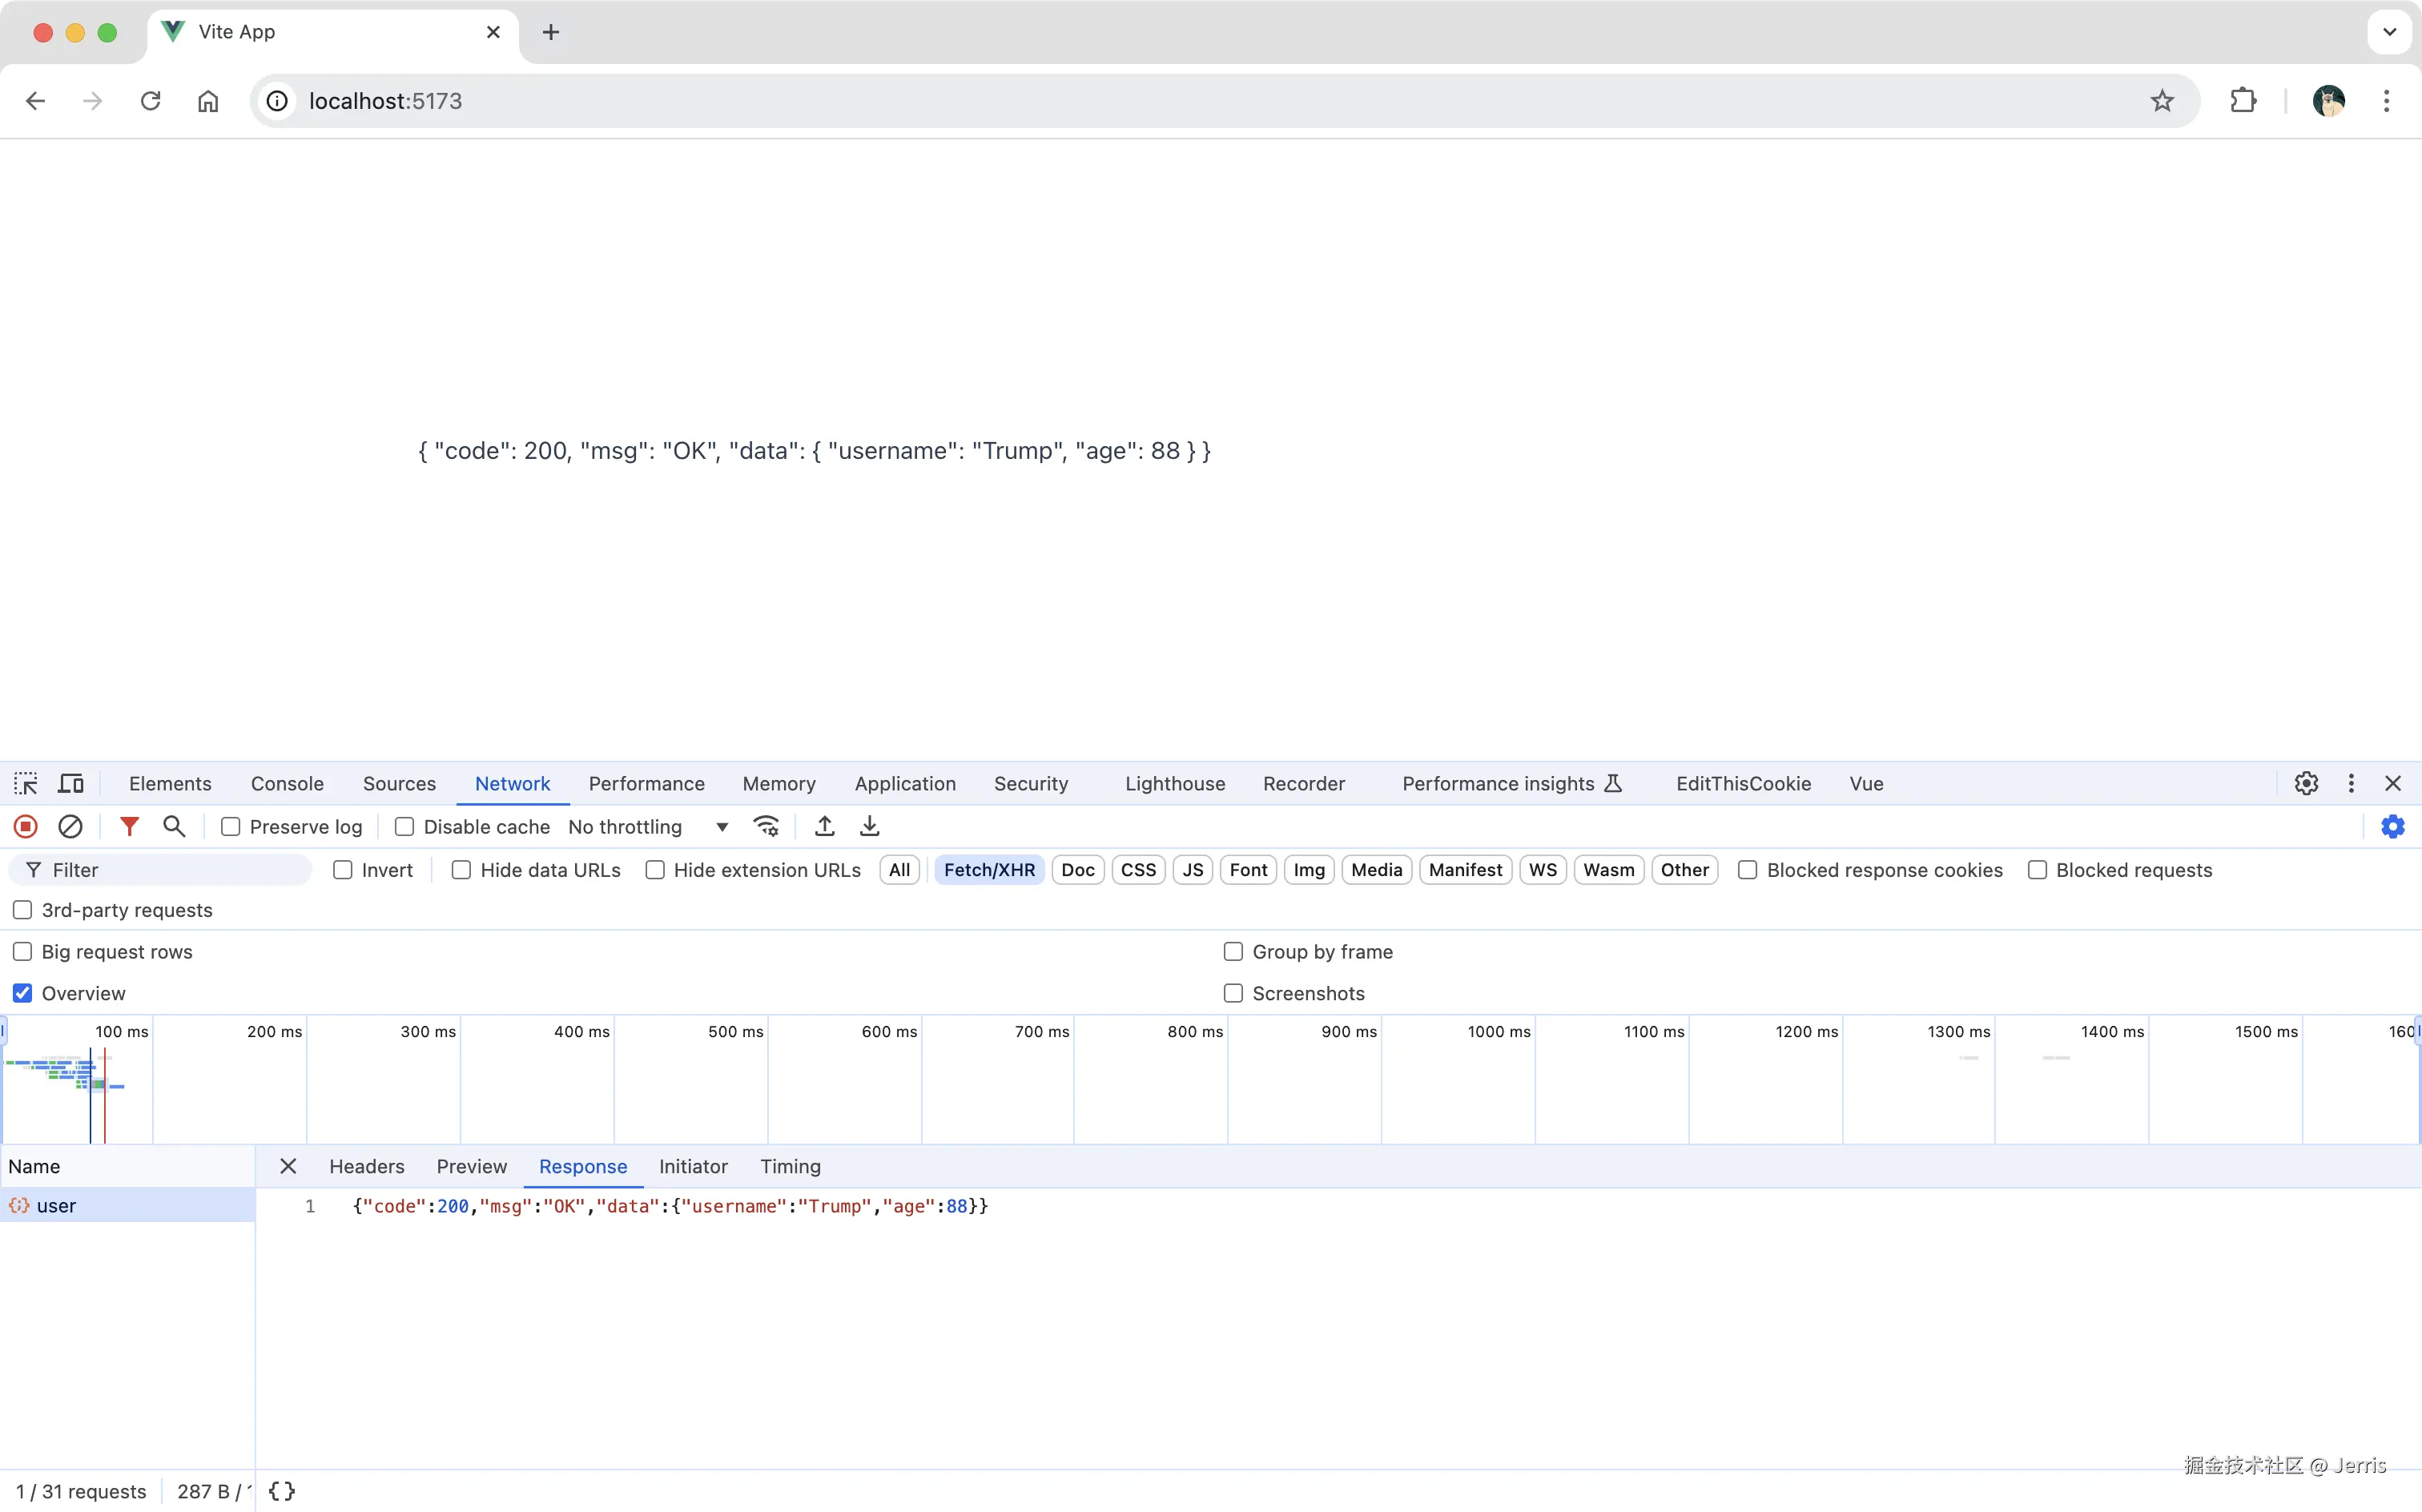Open network conditions wifi icon

click(x=766, y=826)
